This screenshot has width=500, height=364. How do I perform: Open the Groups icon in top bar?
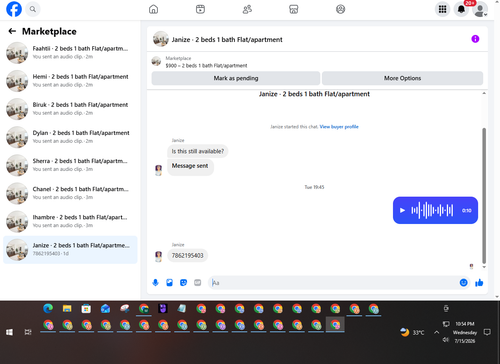(x=340, y=9)
